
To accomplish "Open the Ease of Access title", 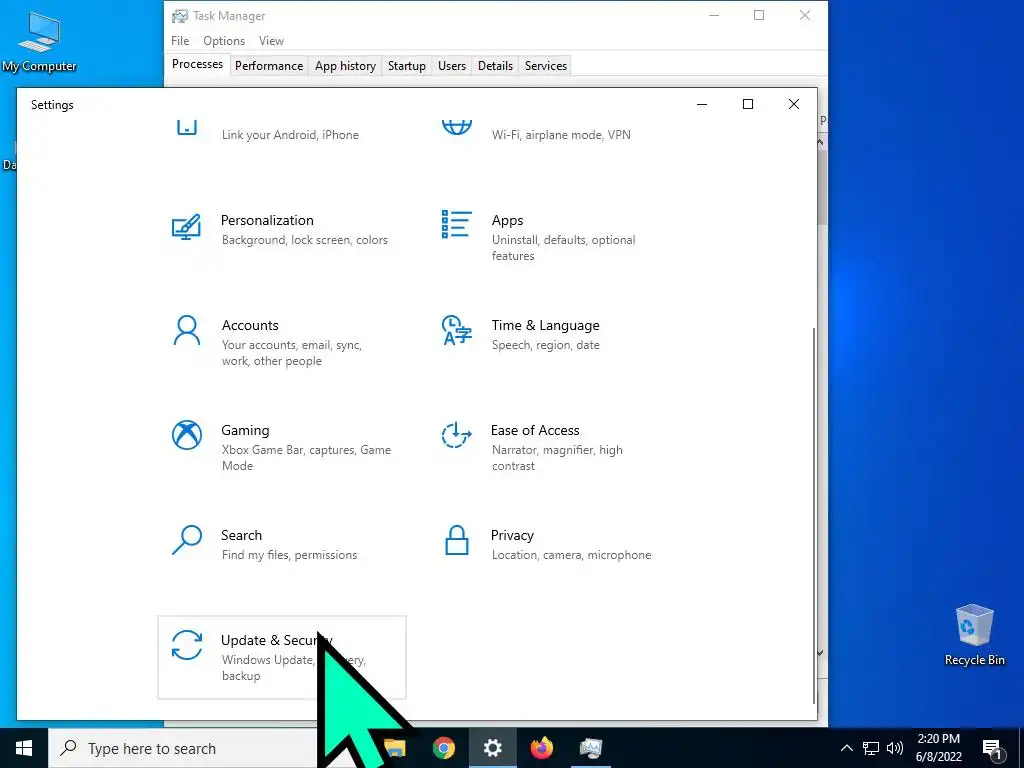I will click(x=535, y=430).
